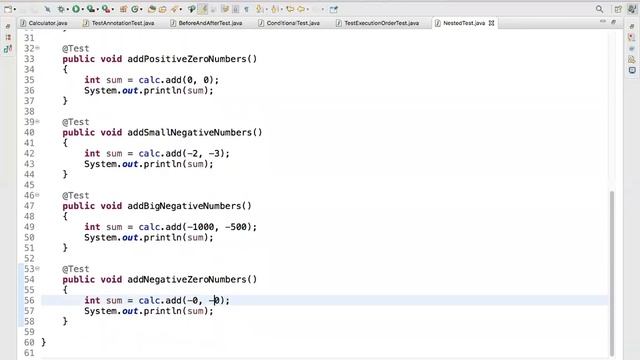Open External Tools dropdown arrow

click(x=112, y=9)
